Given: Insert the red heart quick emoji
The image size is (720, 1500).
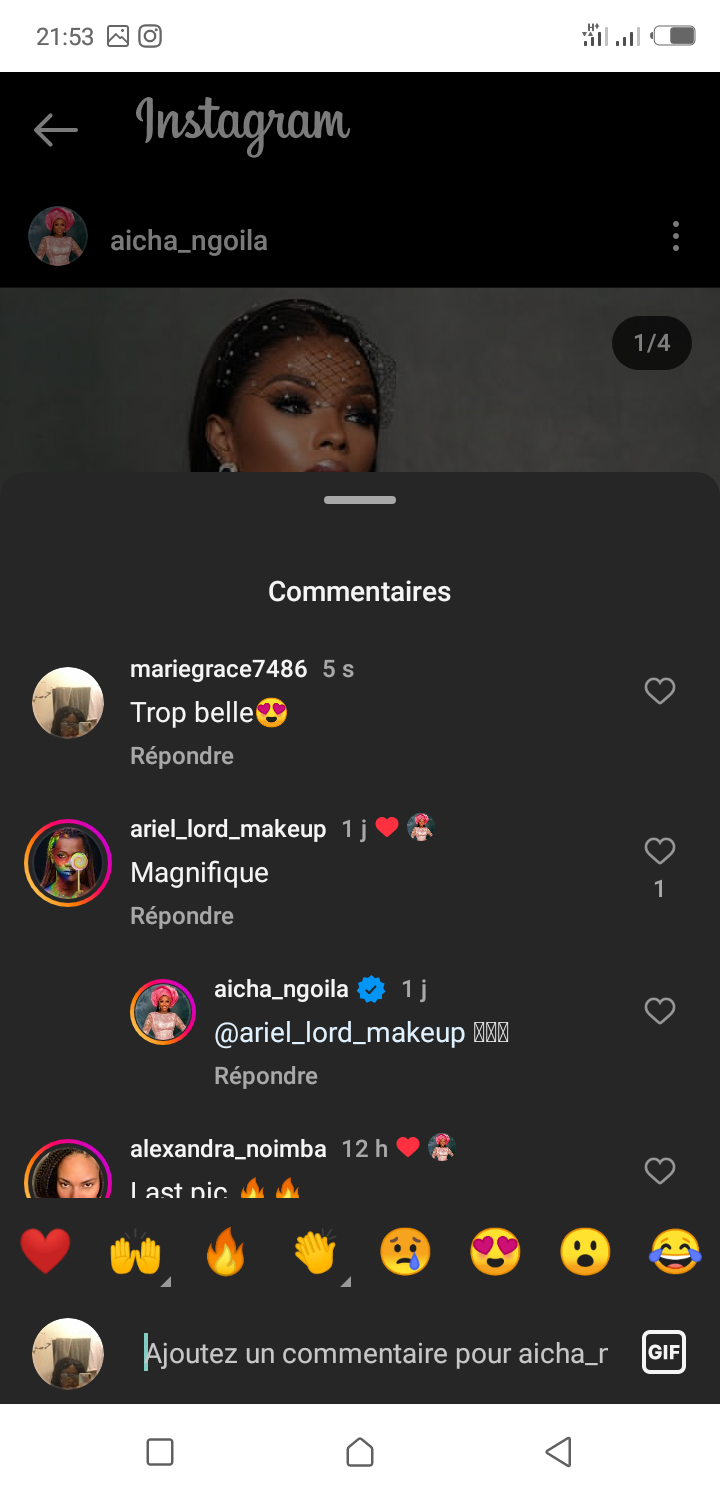Looking at the screenshot, I should pyautogui.click(x=46, y=1251).
